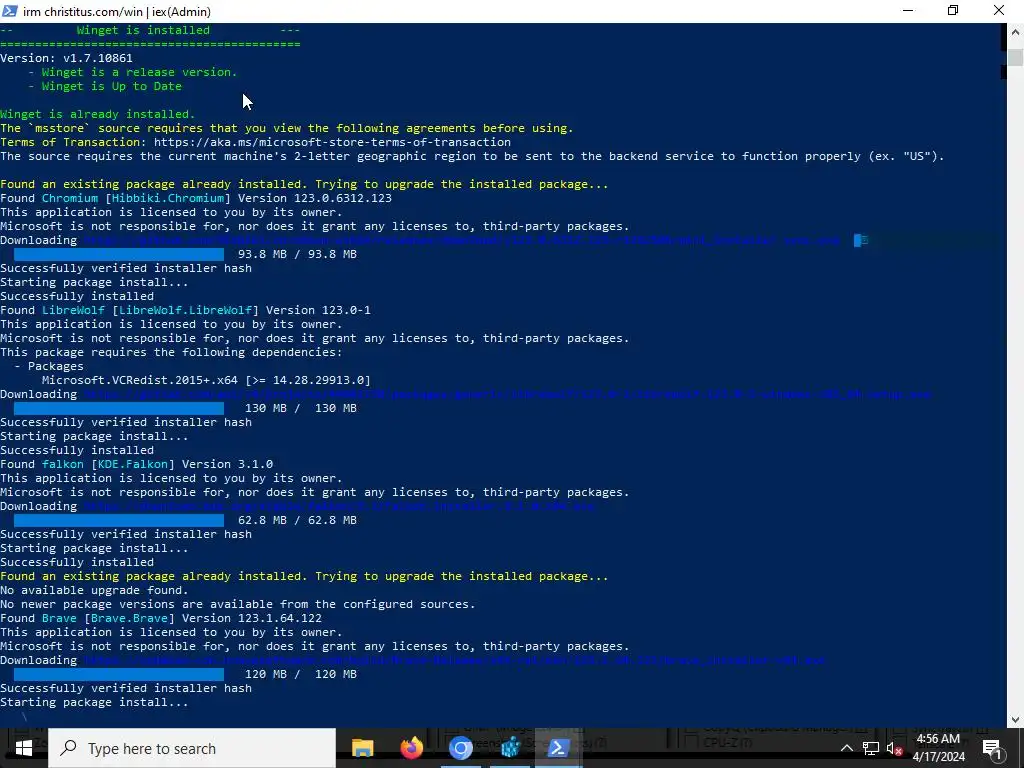1024x768 pixels.
Task: Click the 93.8 MB Chromium progress bar
Action: coord(119,254)
